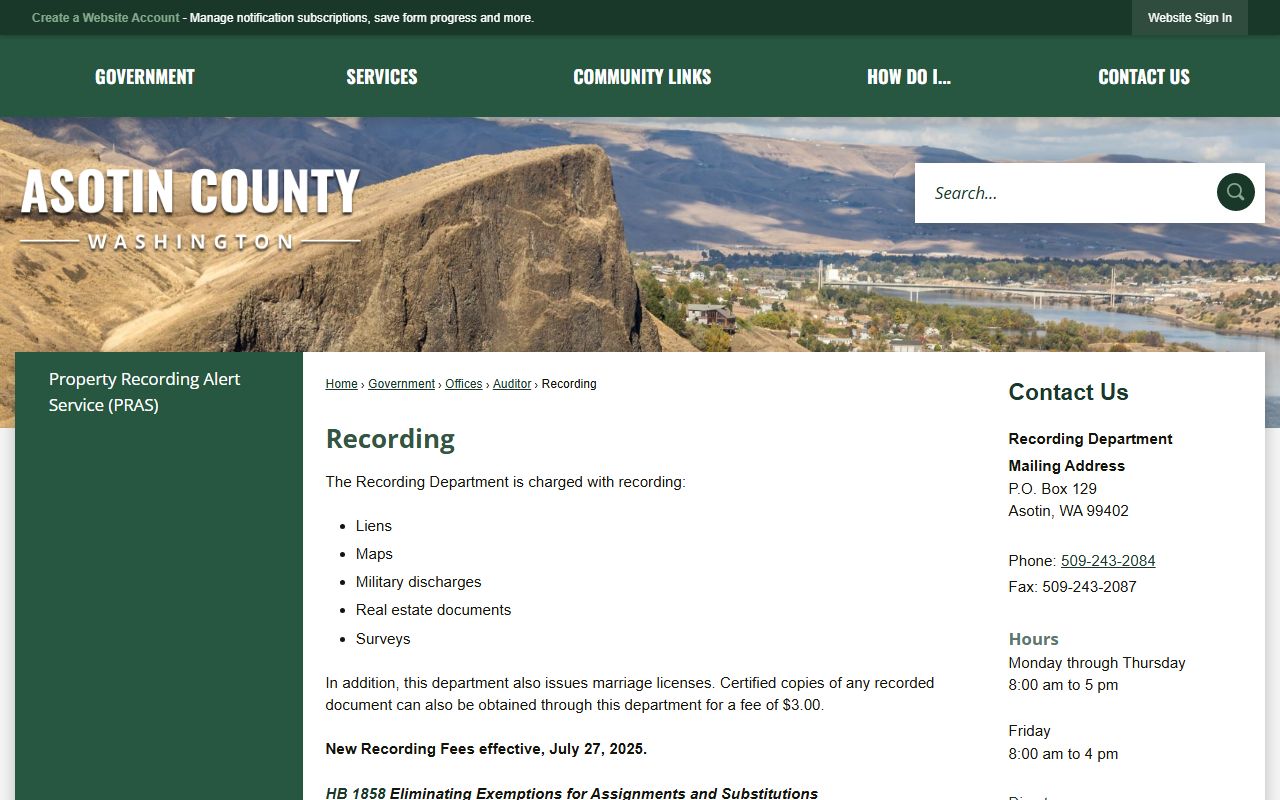The width and height of the screenshot is (1280, 800).
Task: Click into the Search input field
Action: point(1065,193)
